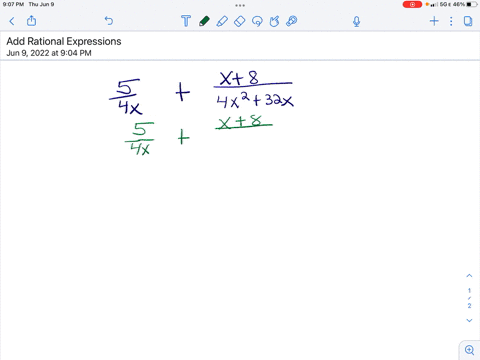This screenshot has height=360, width=480.
Task: Tap the three dots multitasking control
Action: pyautogui.click(x=240, y=5)
